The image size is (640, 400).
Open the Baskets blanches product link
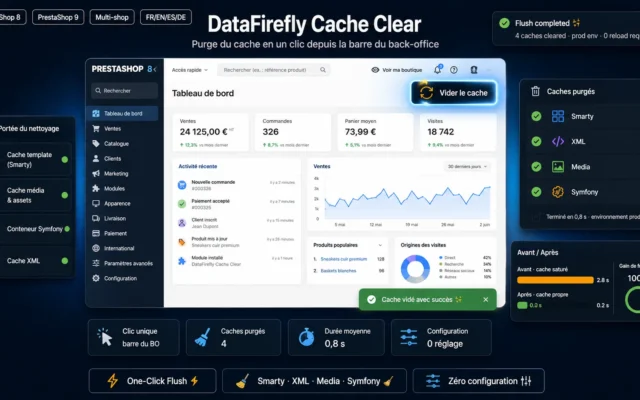click(x=338, y=271)
